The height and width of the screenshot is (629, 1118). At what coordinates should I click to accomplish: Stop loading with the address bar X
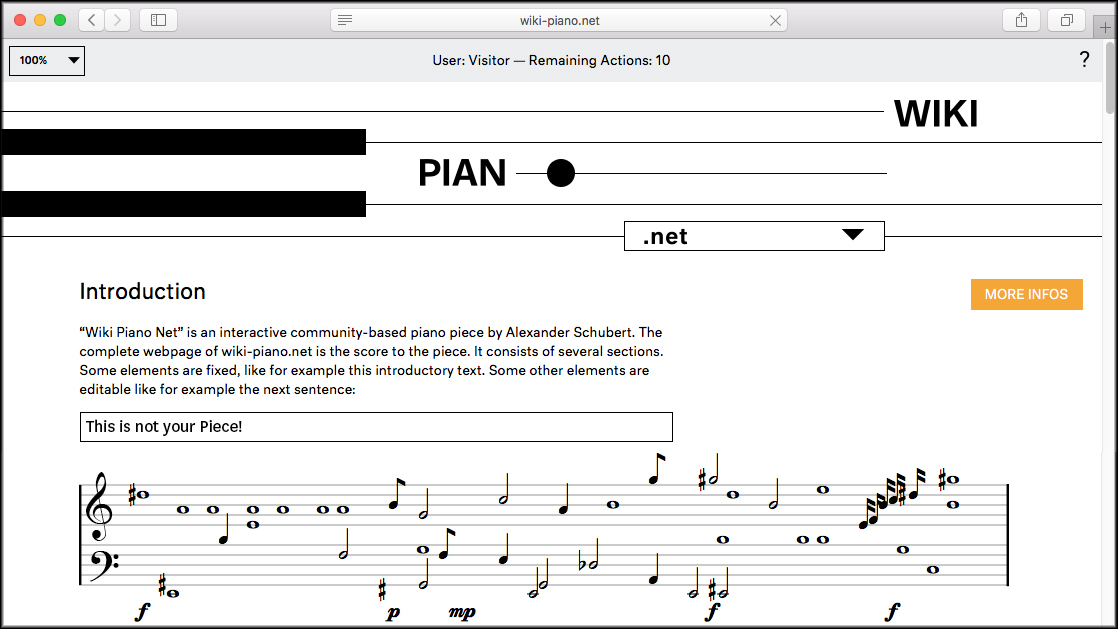775,21
